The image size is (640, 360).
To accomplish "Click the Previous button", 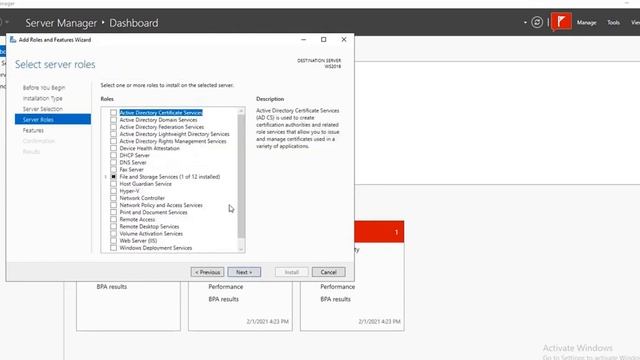I will [207, 272].
